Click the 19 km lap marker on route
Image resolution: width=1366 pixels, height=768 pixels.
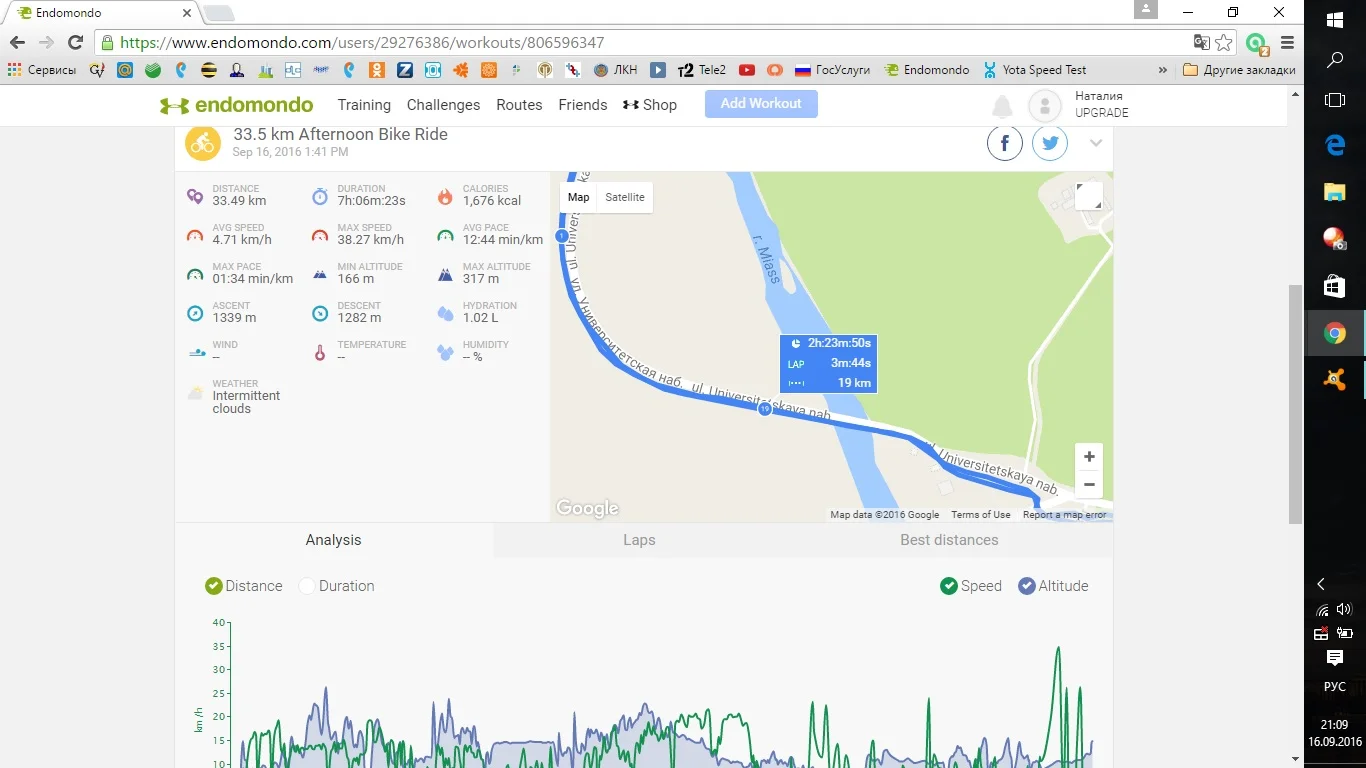coord(765,410)
